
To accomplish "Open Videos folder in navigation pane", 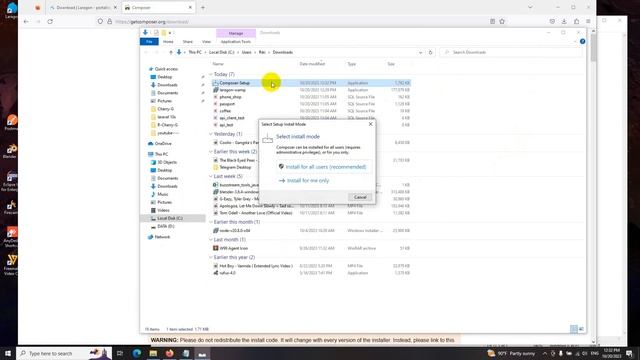I will (x=163, y=210).
